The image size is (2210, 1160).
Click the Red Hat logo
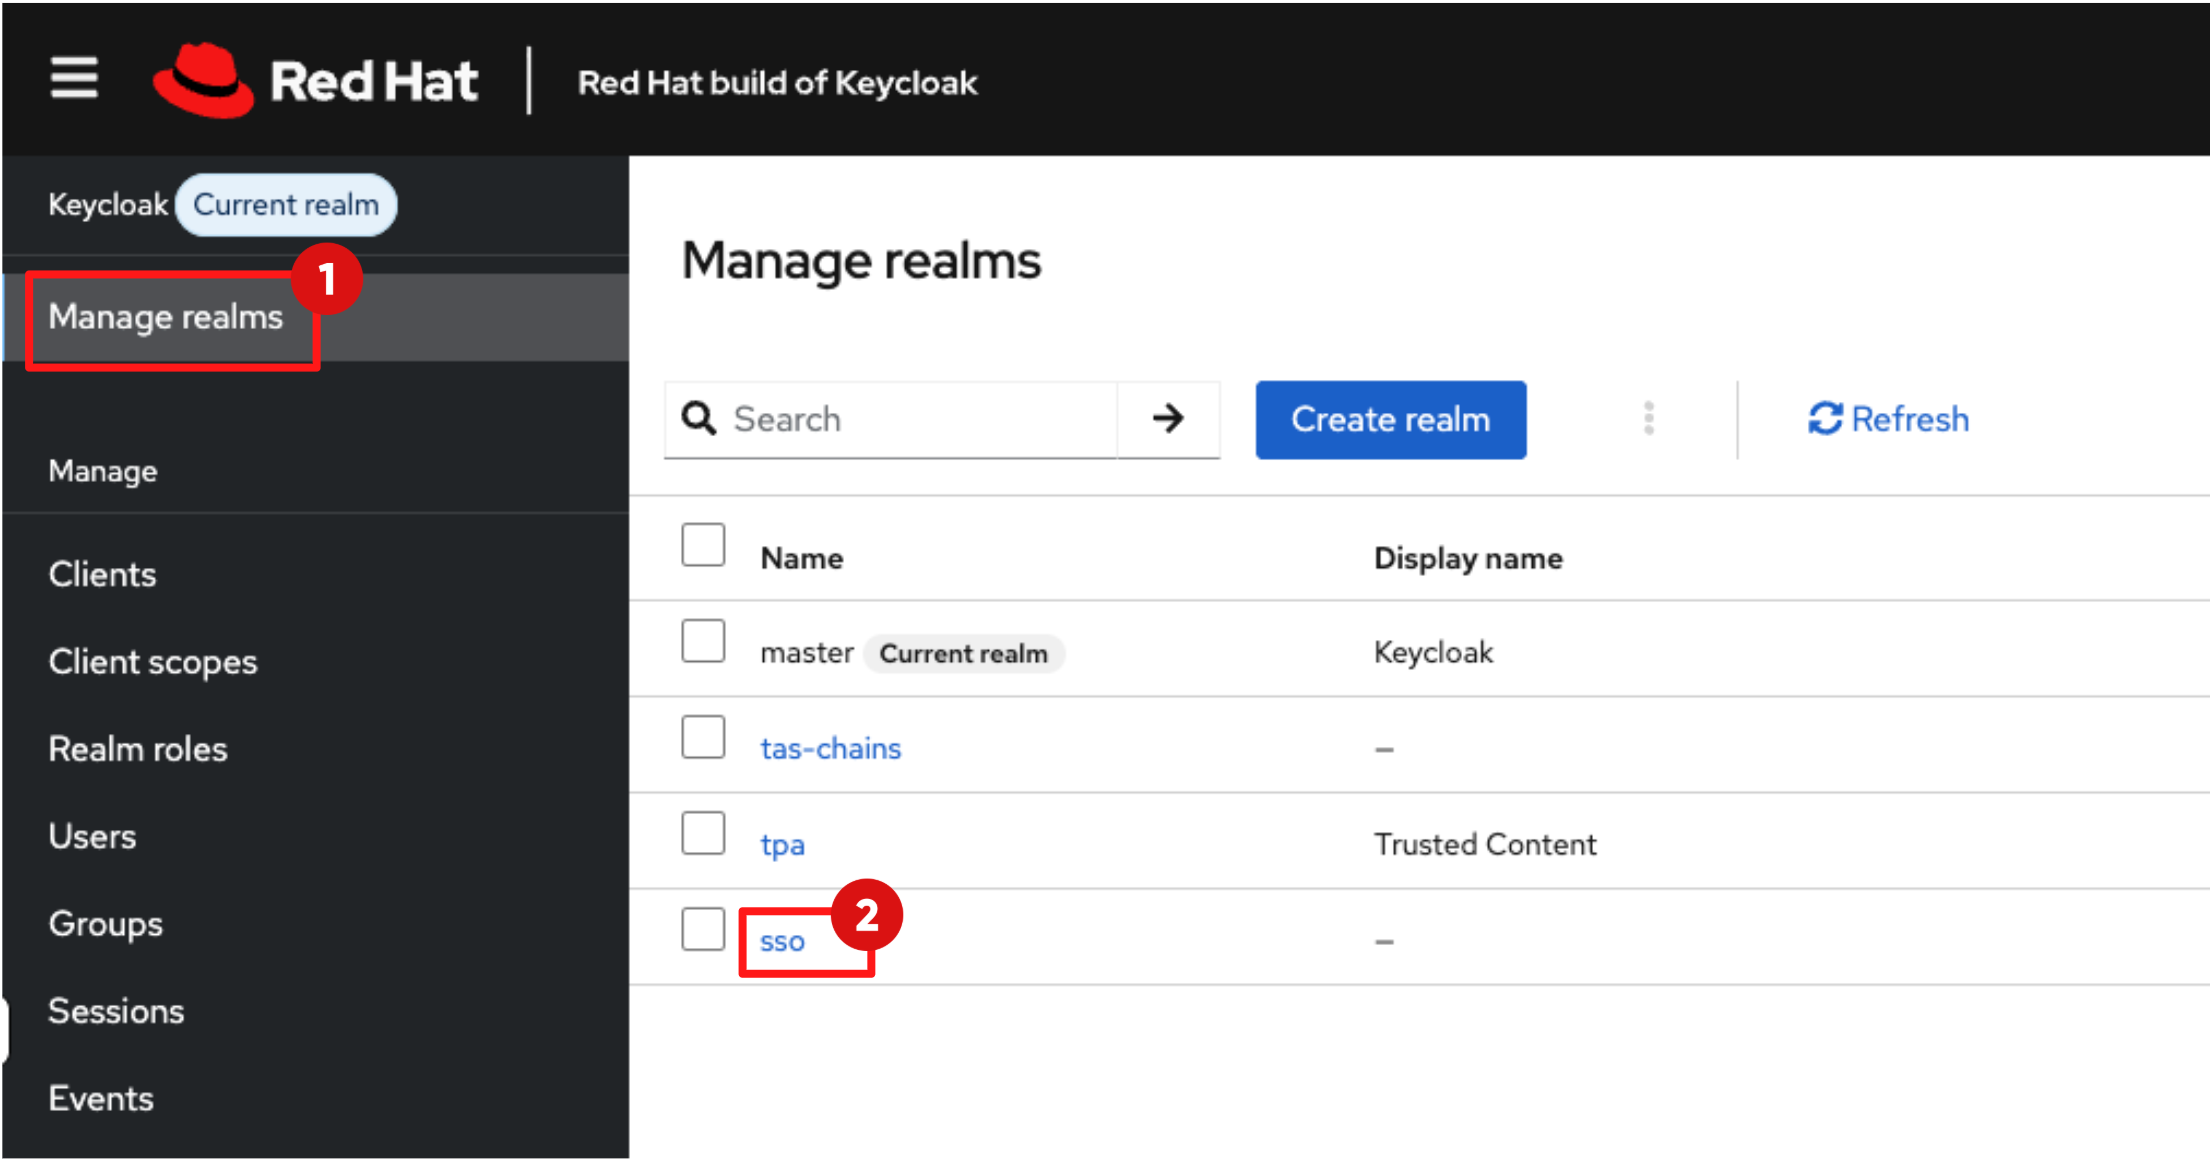[315, 80]
